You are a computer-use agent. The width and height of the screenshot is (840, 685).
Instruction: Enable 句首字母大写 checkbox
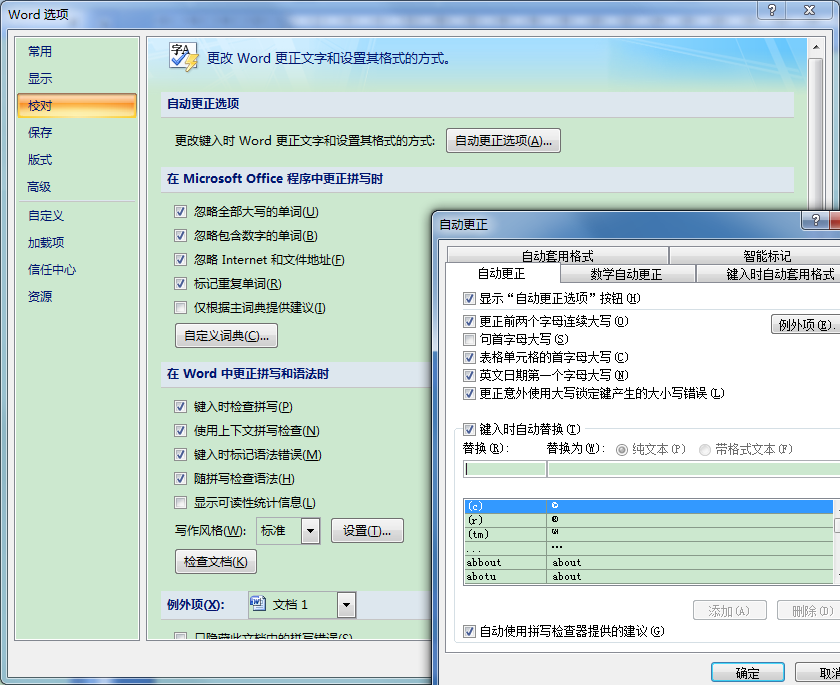(470, 340)
